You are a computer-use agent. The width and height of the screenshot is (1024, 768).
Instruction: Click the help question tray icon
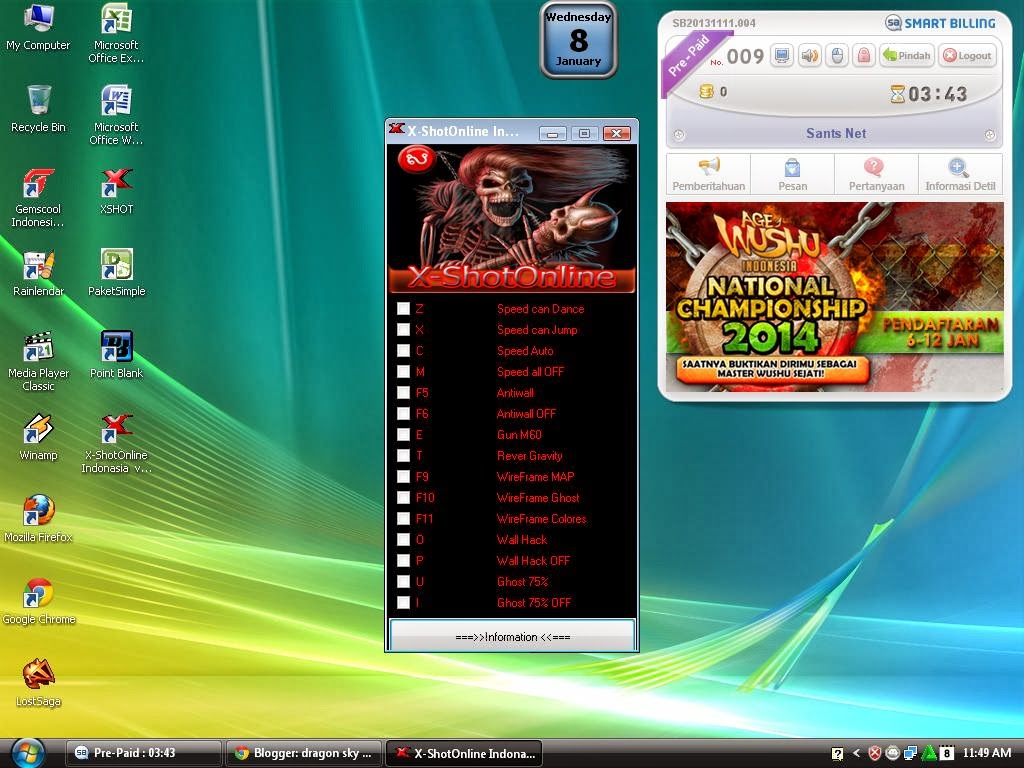[837, 754]
